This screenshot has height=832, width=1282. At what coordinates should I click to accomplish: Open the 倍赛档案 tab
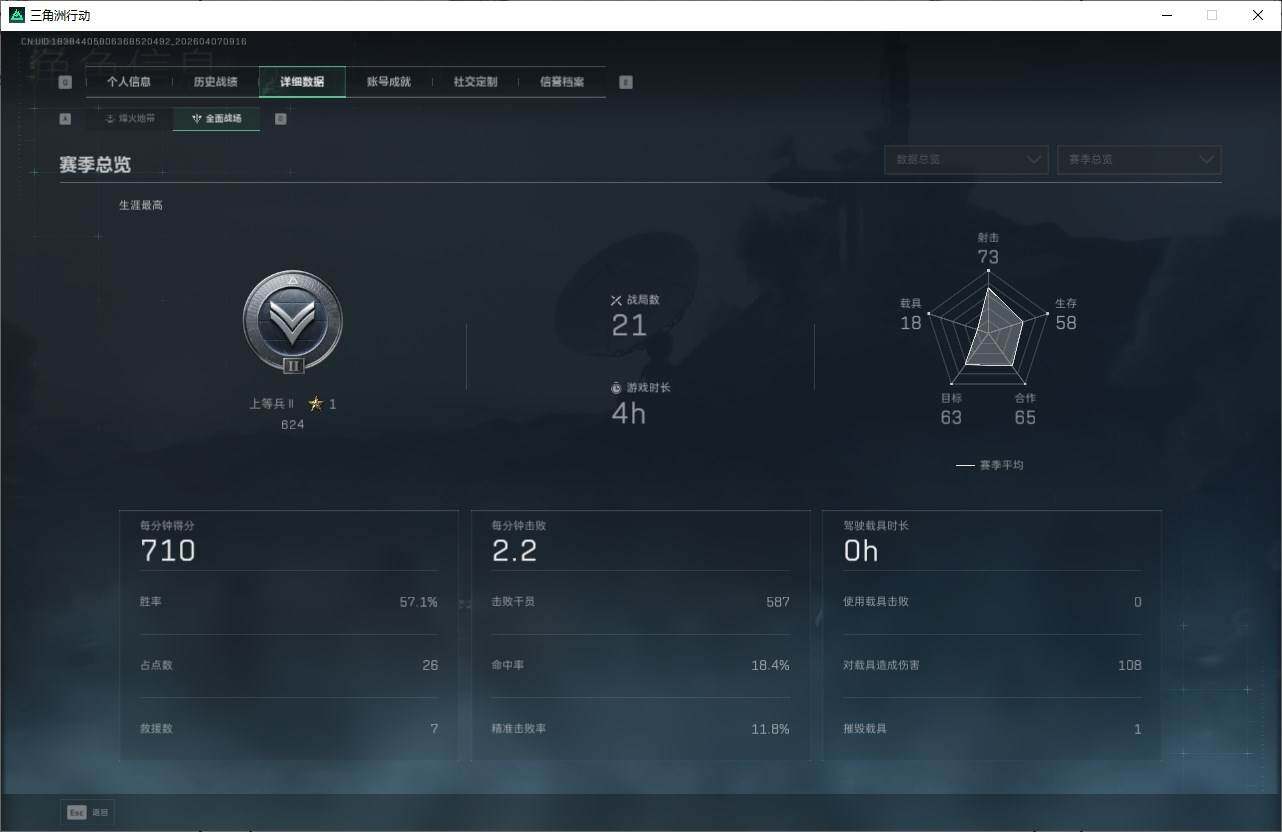(x=562, y=82)
